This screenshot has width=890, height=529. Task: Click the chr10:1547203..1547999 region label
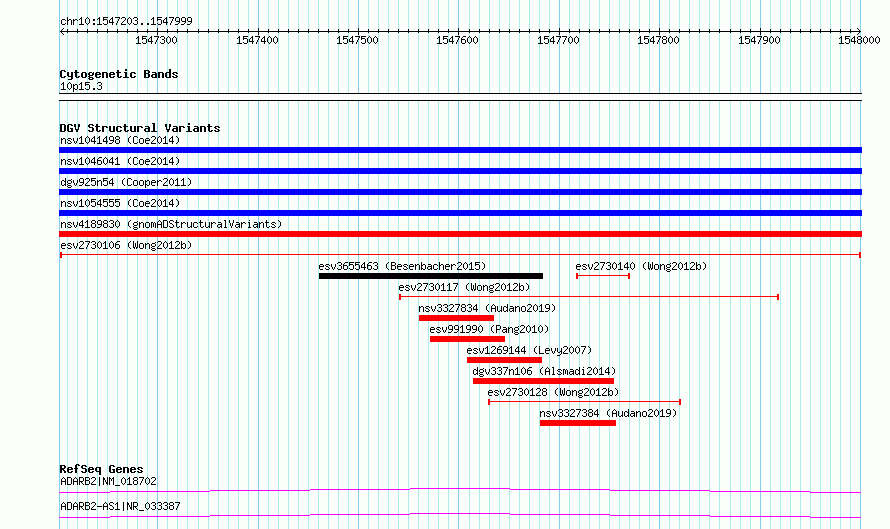click(126, 21)
